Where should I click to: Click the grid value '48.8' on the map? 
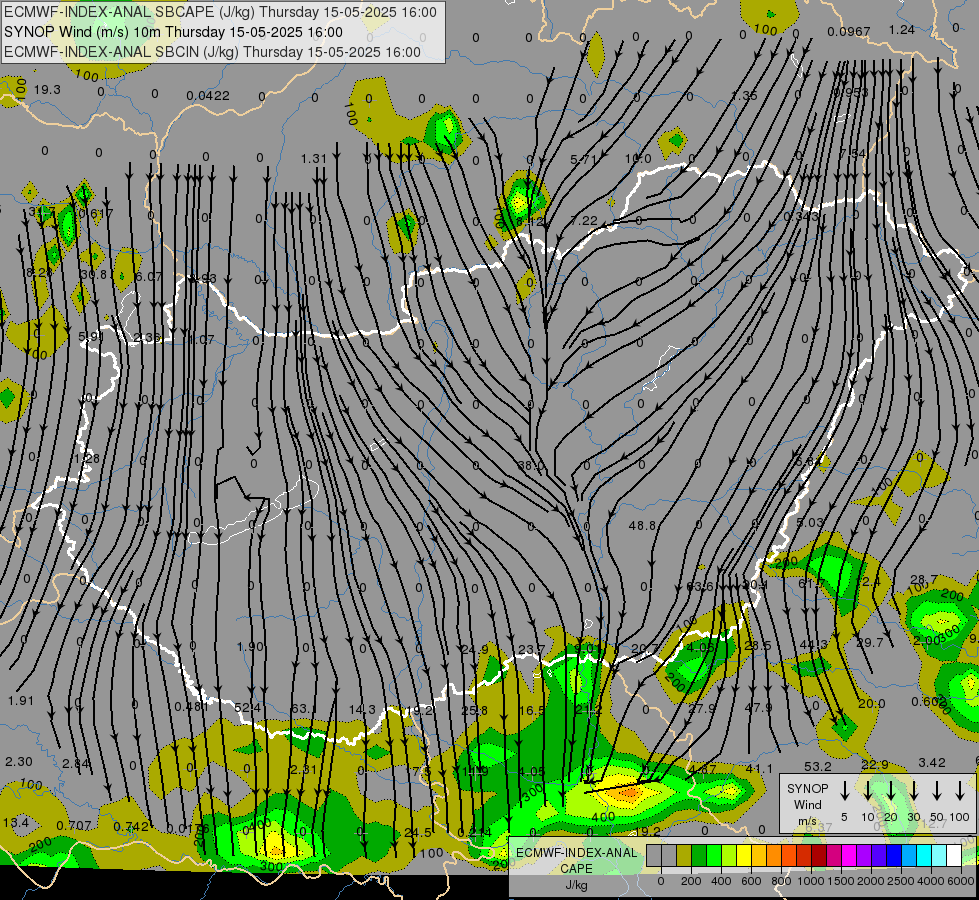click(642, 525)
